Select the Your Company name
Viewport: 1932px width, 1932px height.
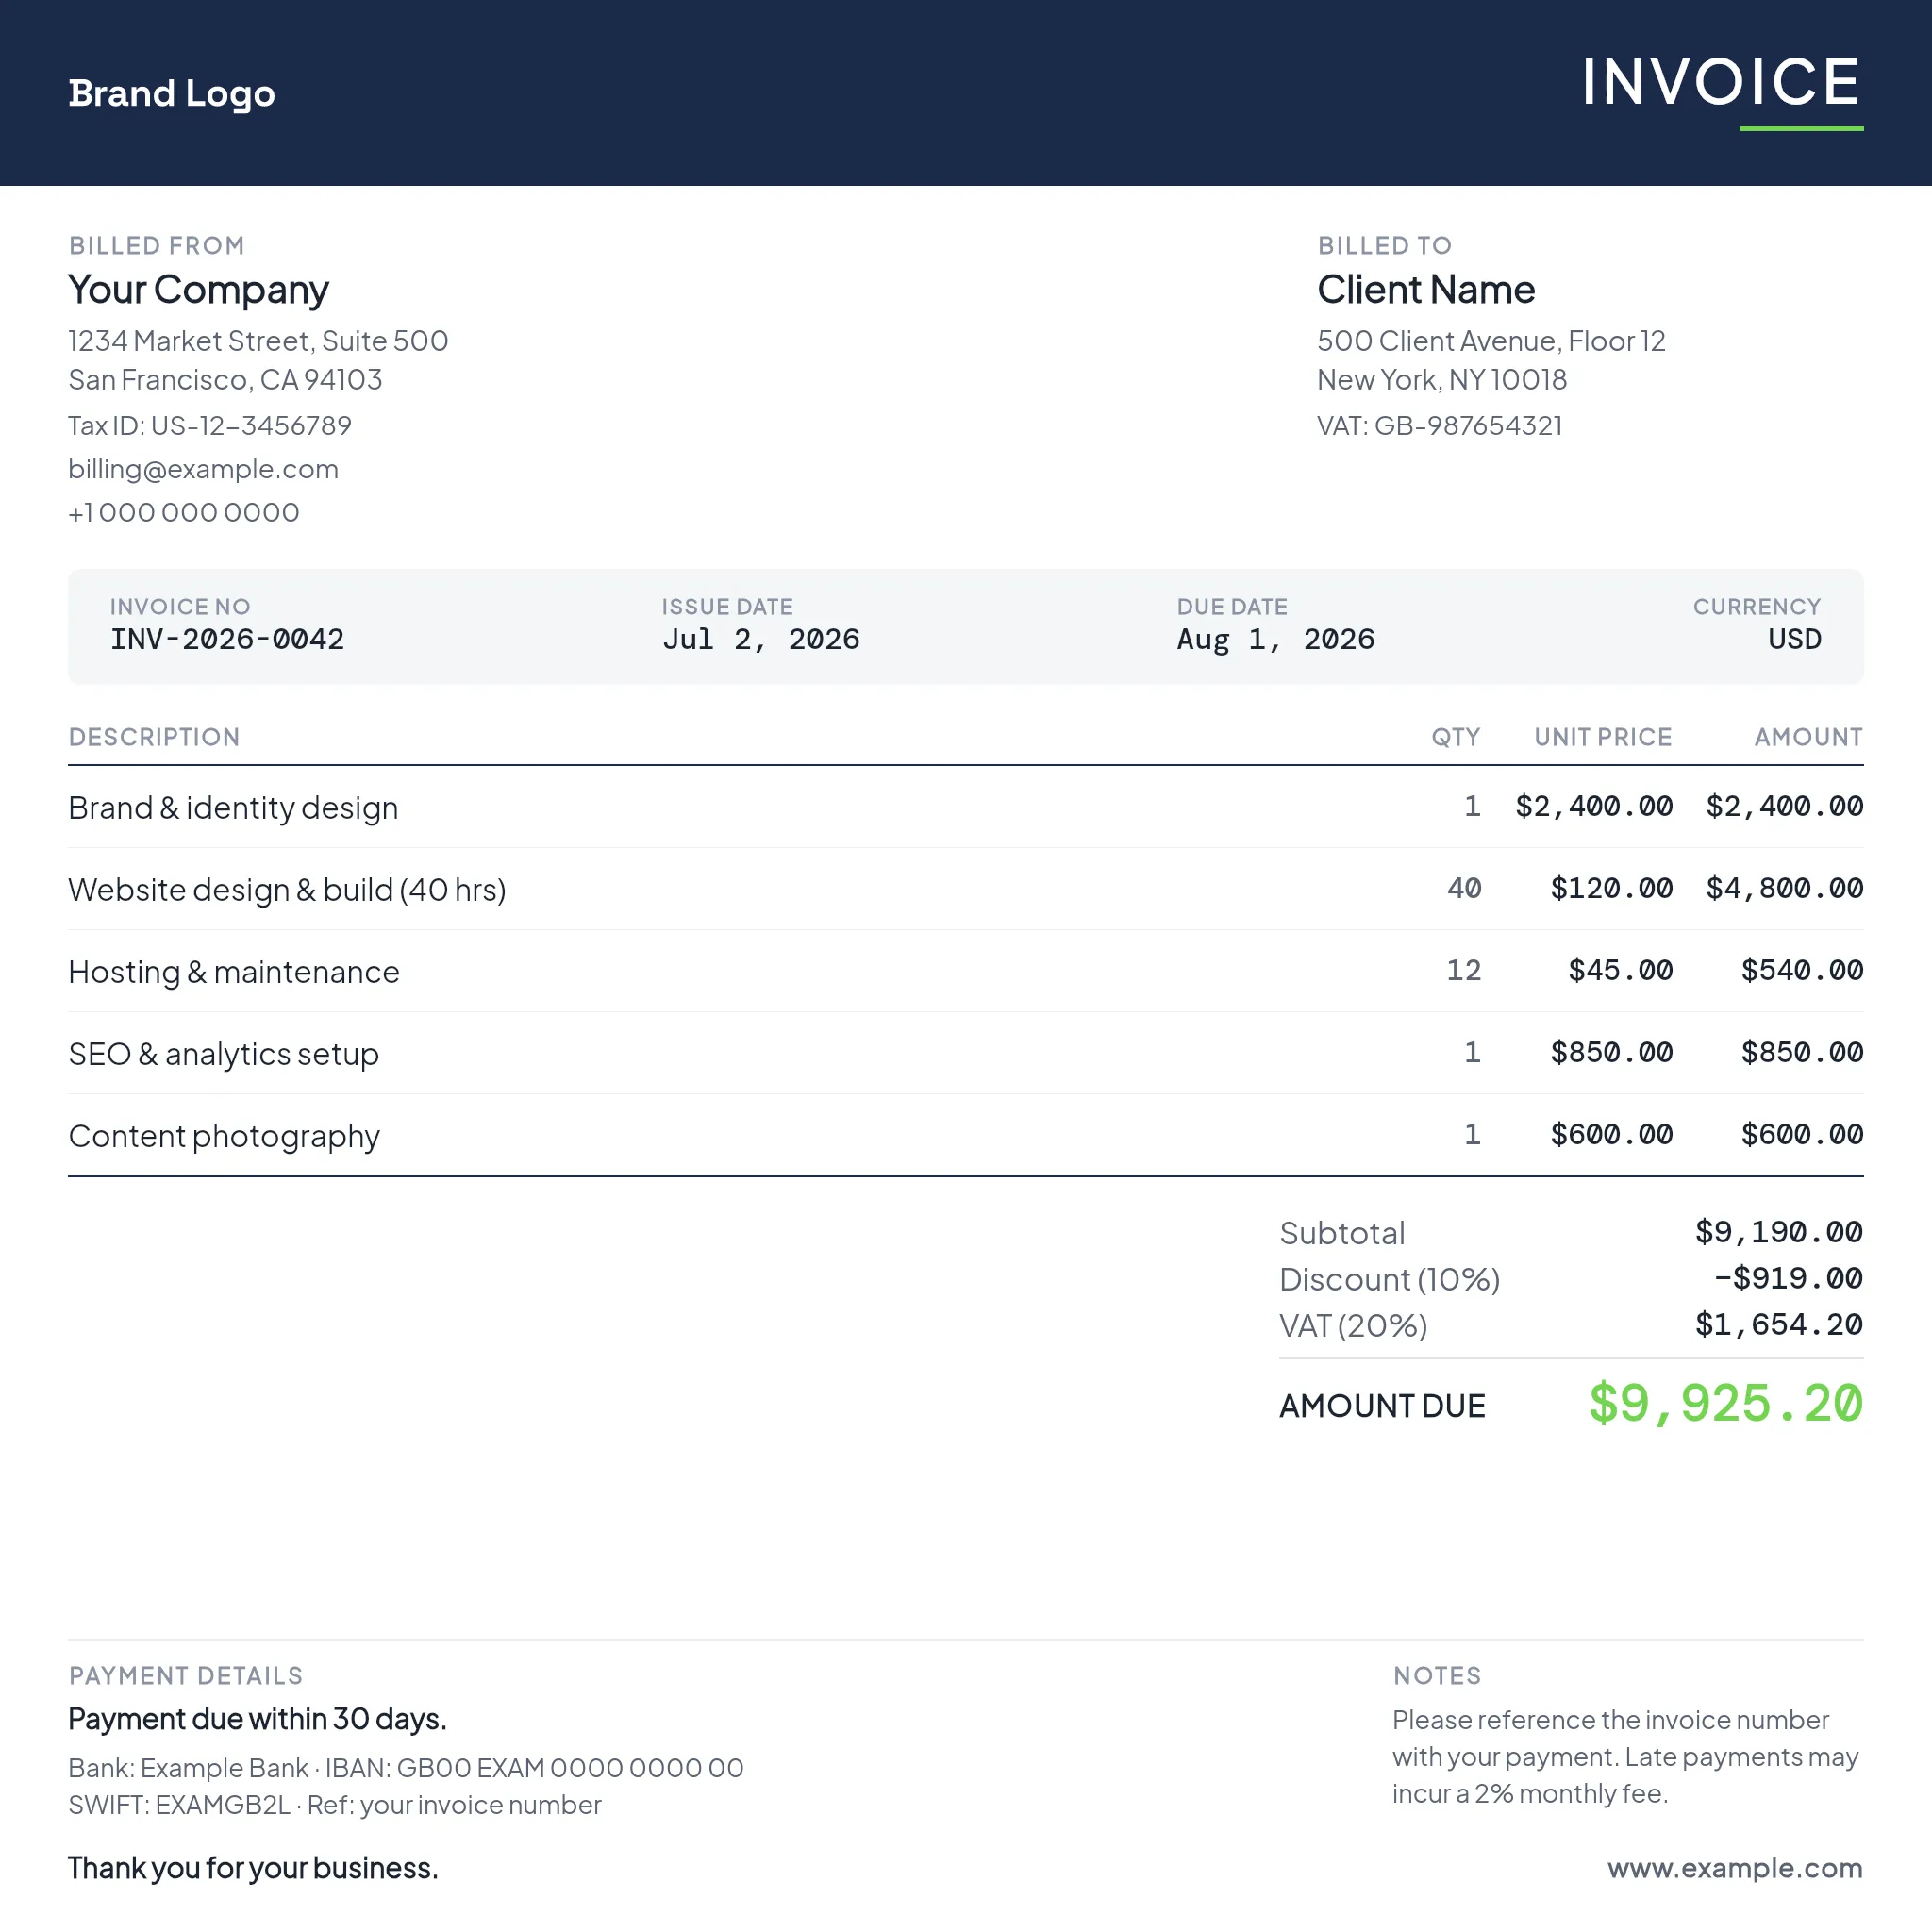tap(198, 290)
